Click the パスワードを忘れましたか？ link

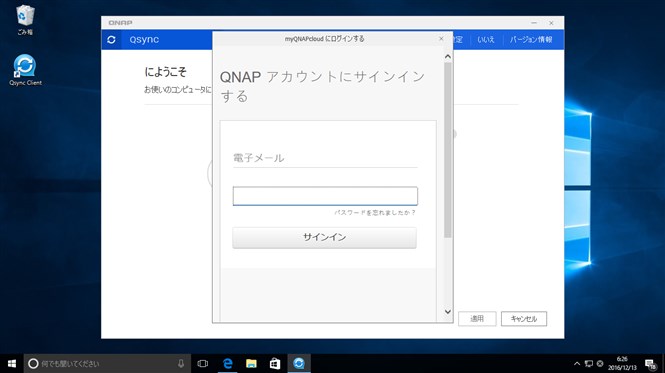[x=375, y=213]
